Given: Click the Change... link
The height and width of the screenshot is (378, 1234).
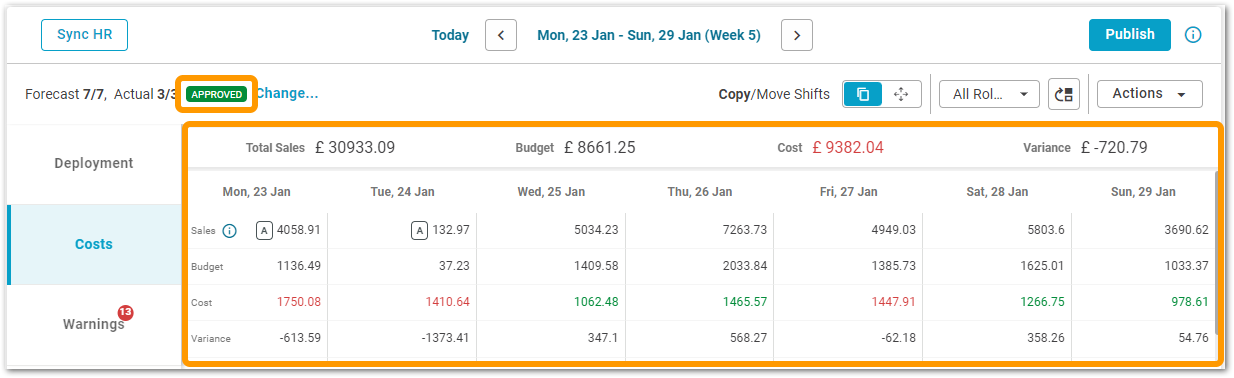Looking at the screenshot, I should (287, 94).
